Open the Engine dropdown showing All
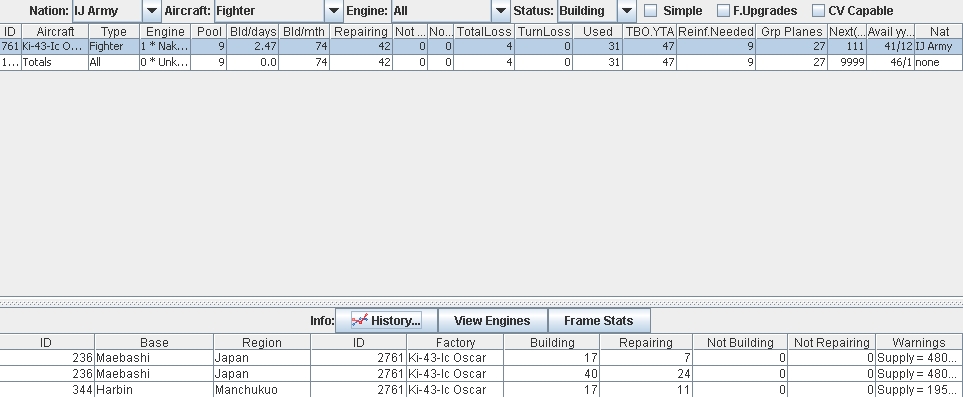963x397 pixels. coord(450,10)
